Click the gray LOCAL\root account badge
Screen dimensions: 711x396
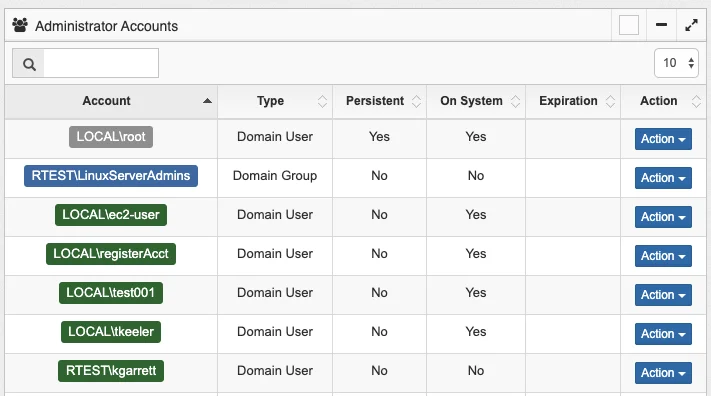(x=111, y=137)
